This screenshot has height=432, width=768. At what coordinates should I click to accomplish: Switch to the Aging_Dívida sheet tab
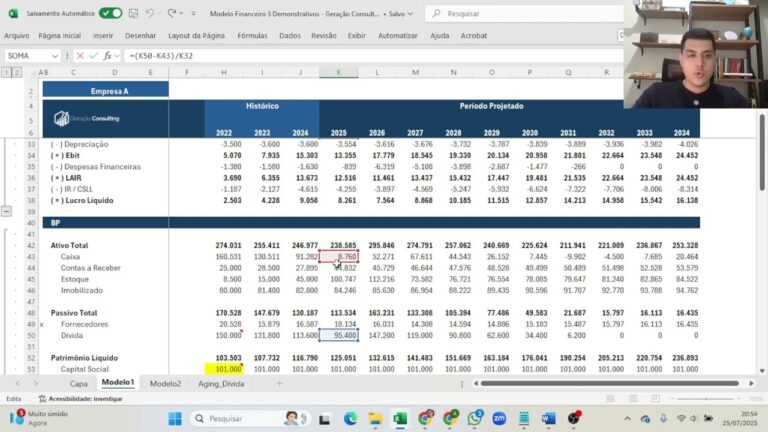tap(223, 383)
